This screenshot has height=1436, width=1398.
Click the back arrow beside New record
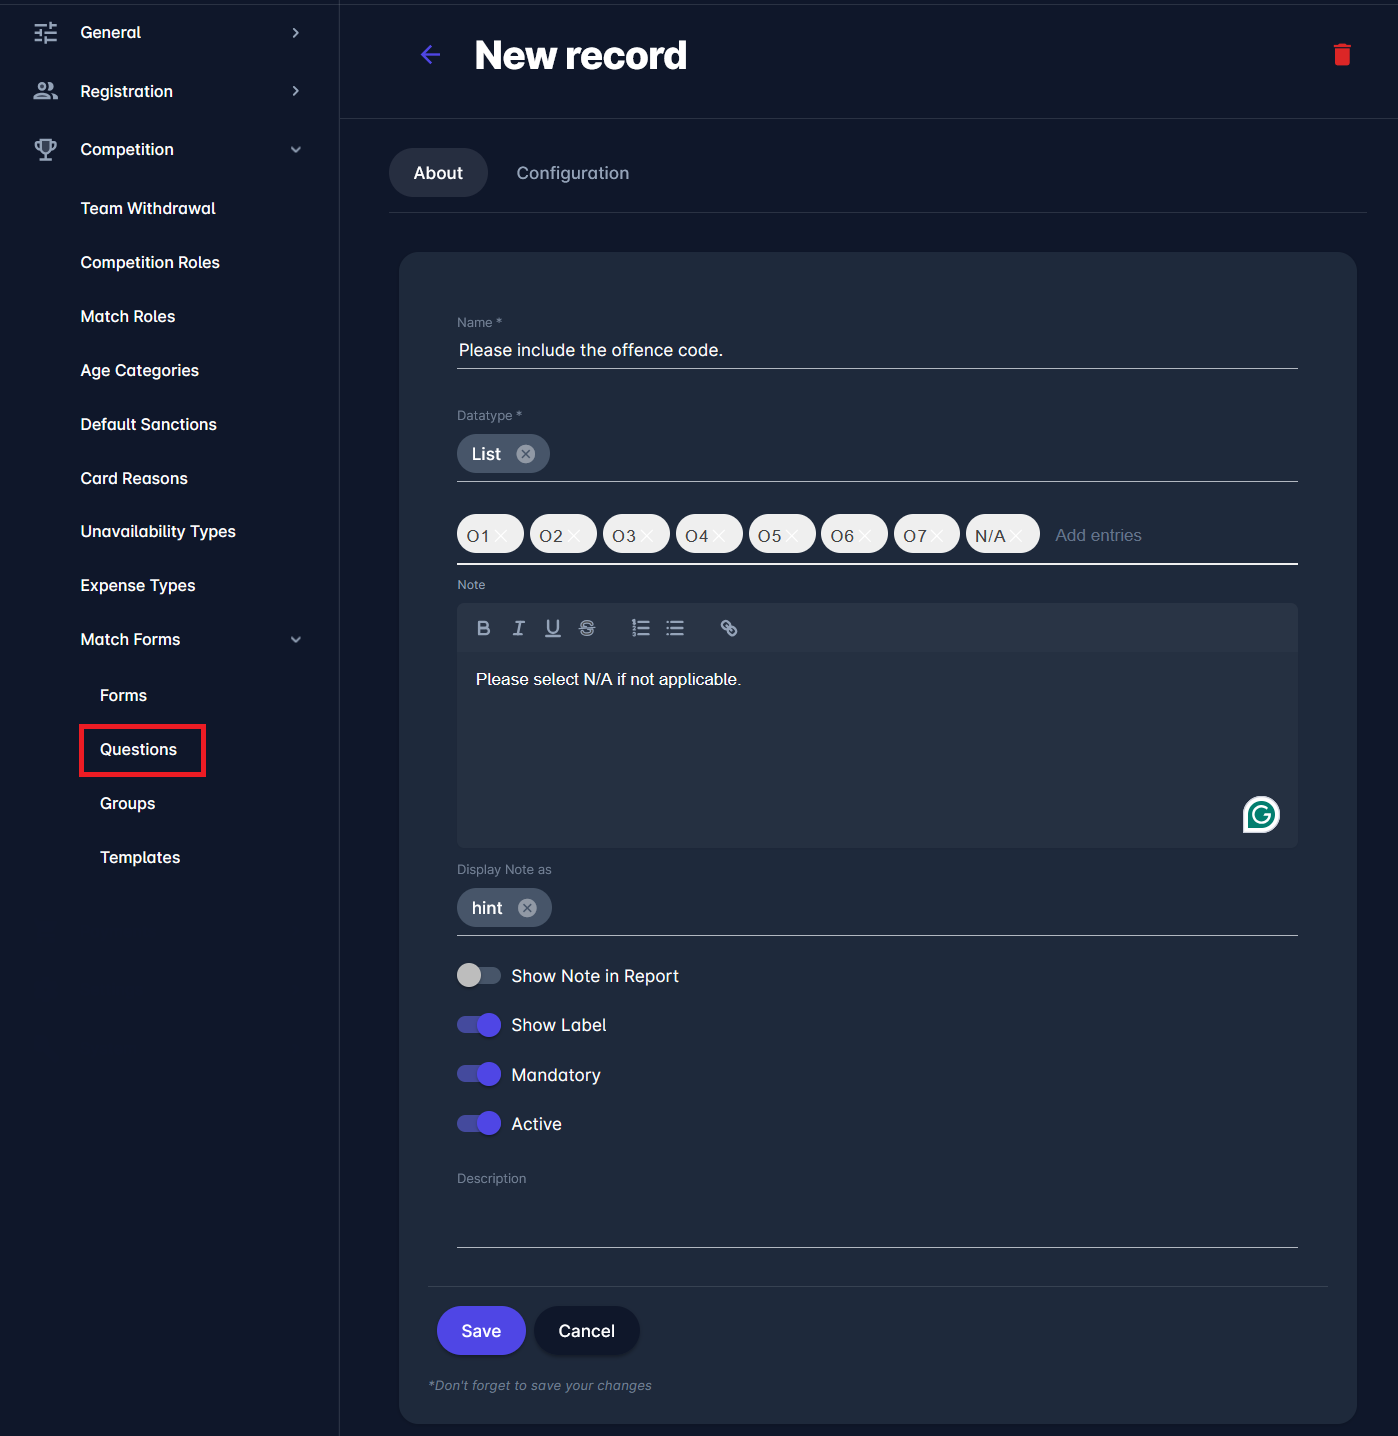[x=430, y=55]
